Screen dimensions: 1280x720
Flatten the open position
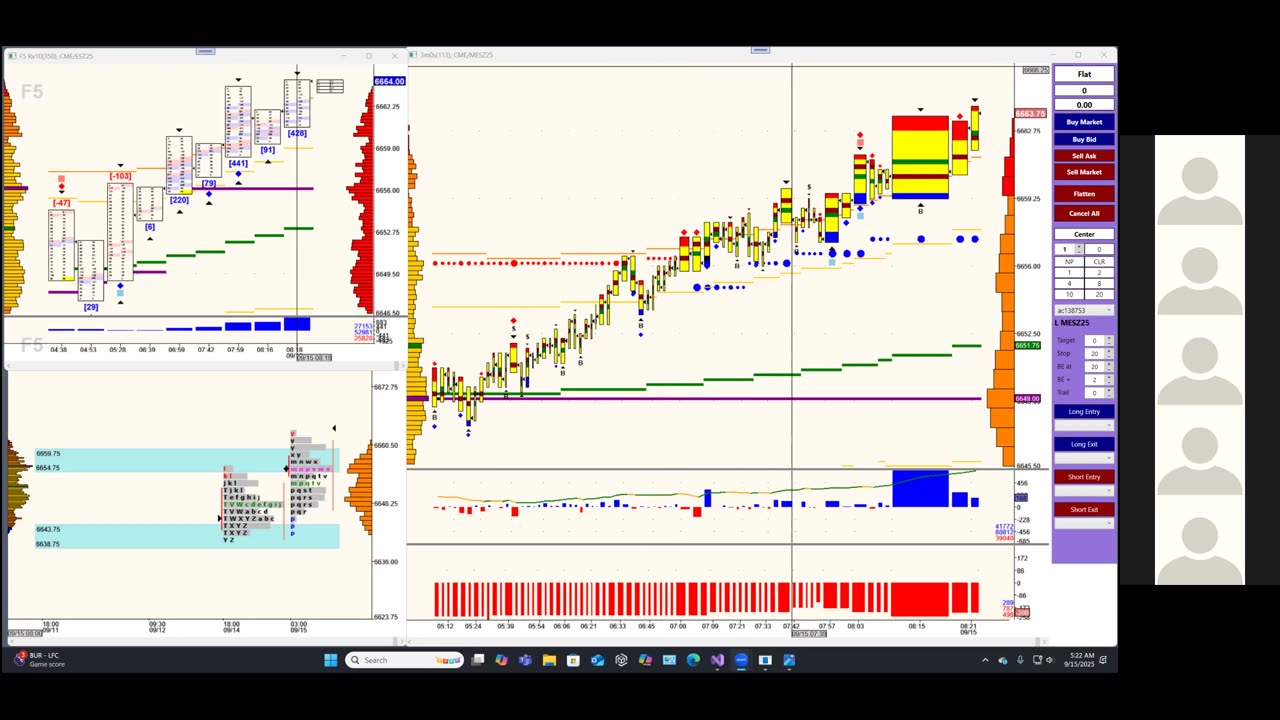pyautogui.click(x=1084, y=194)
